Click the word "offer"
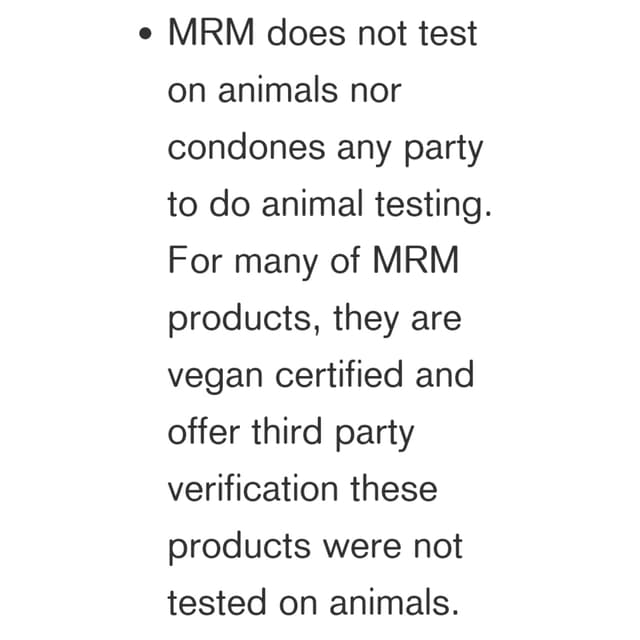Screen dimensions: 640x640 [204, 431]
